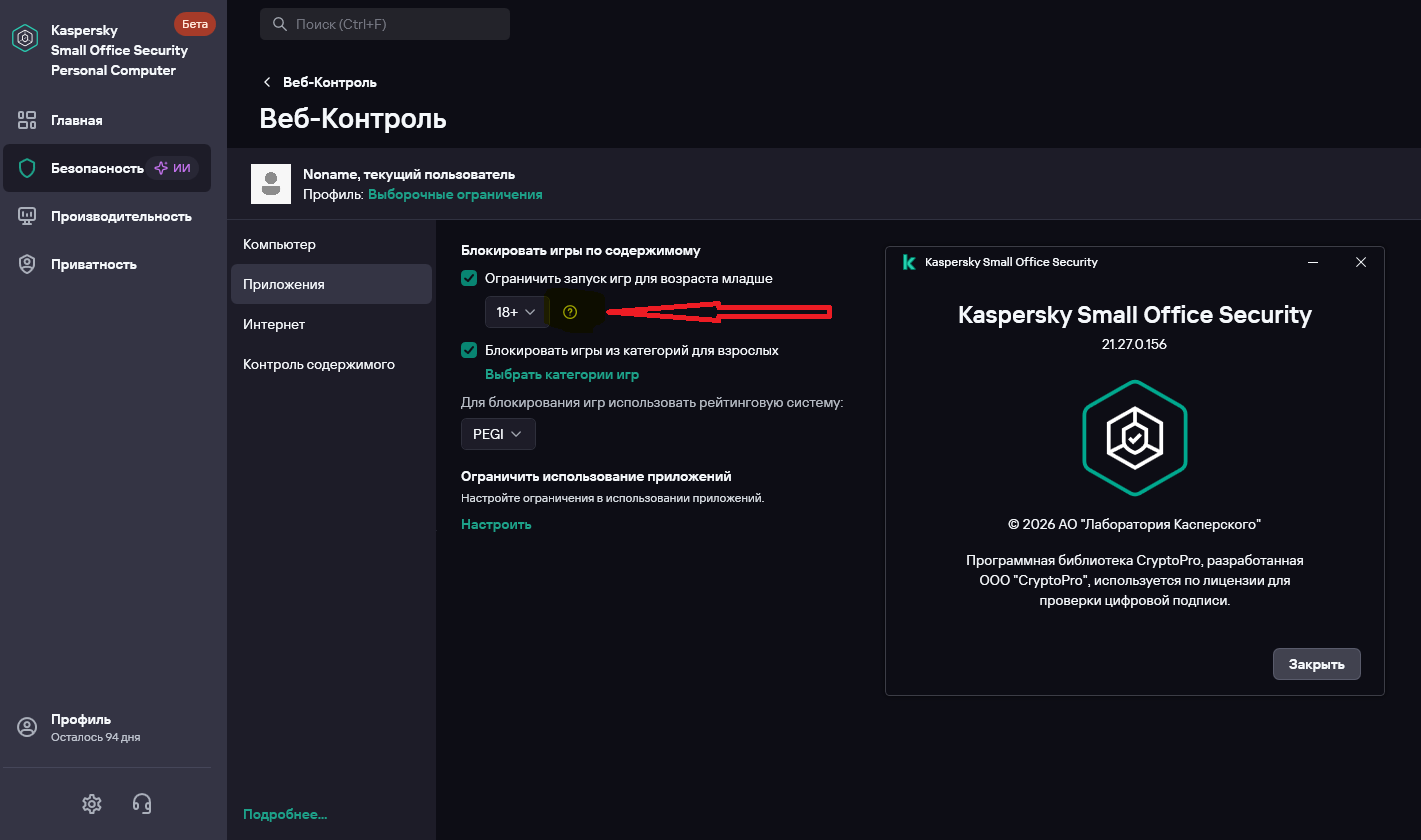This screenshot has width=1421, height=840.
Task: Click the Ограничить использование приложений heading
Action: (596, 476)
